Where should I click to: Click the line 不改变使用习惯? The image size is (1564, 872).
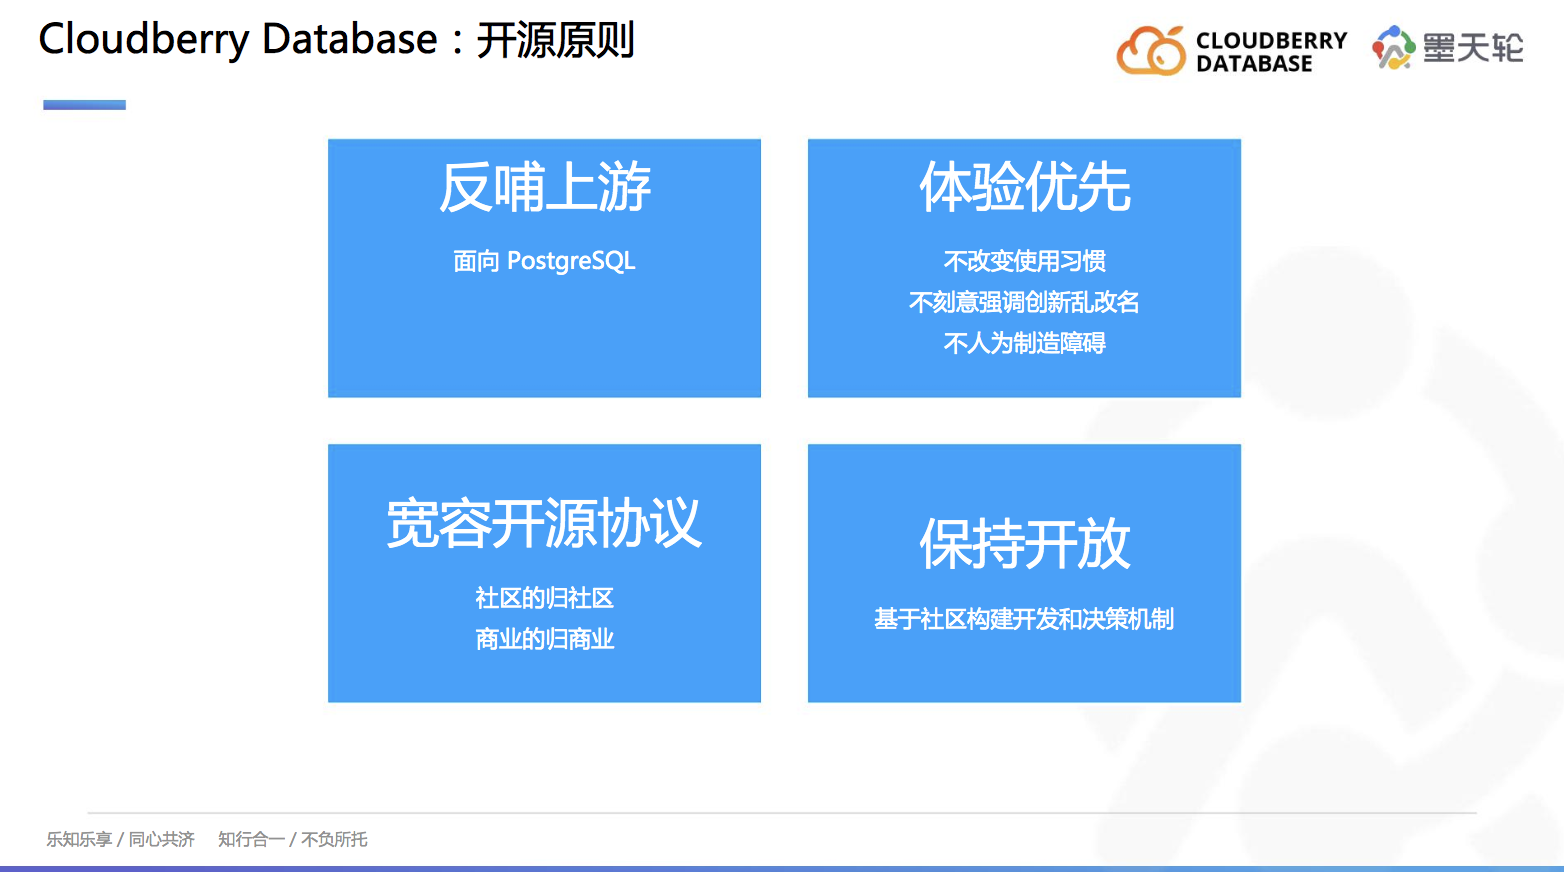(1025, 261)
